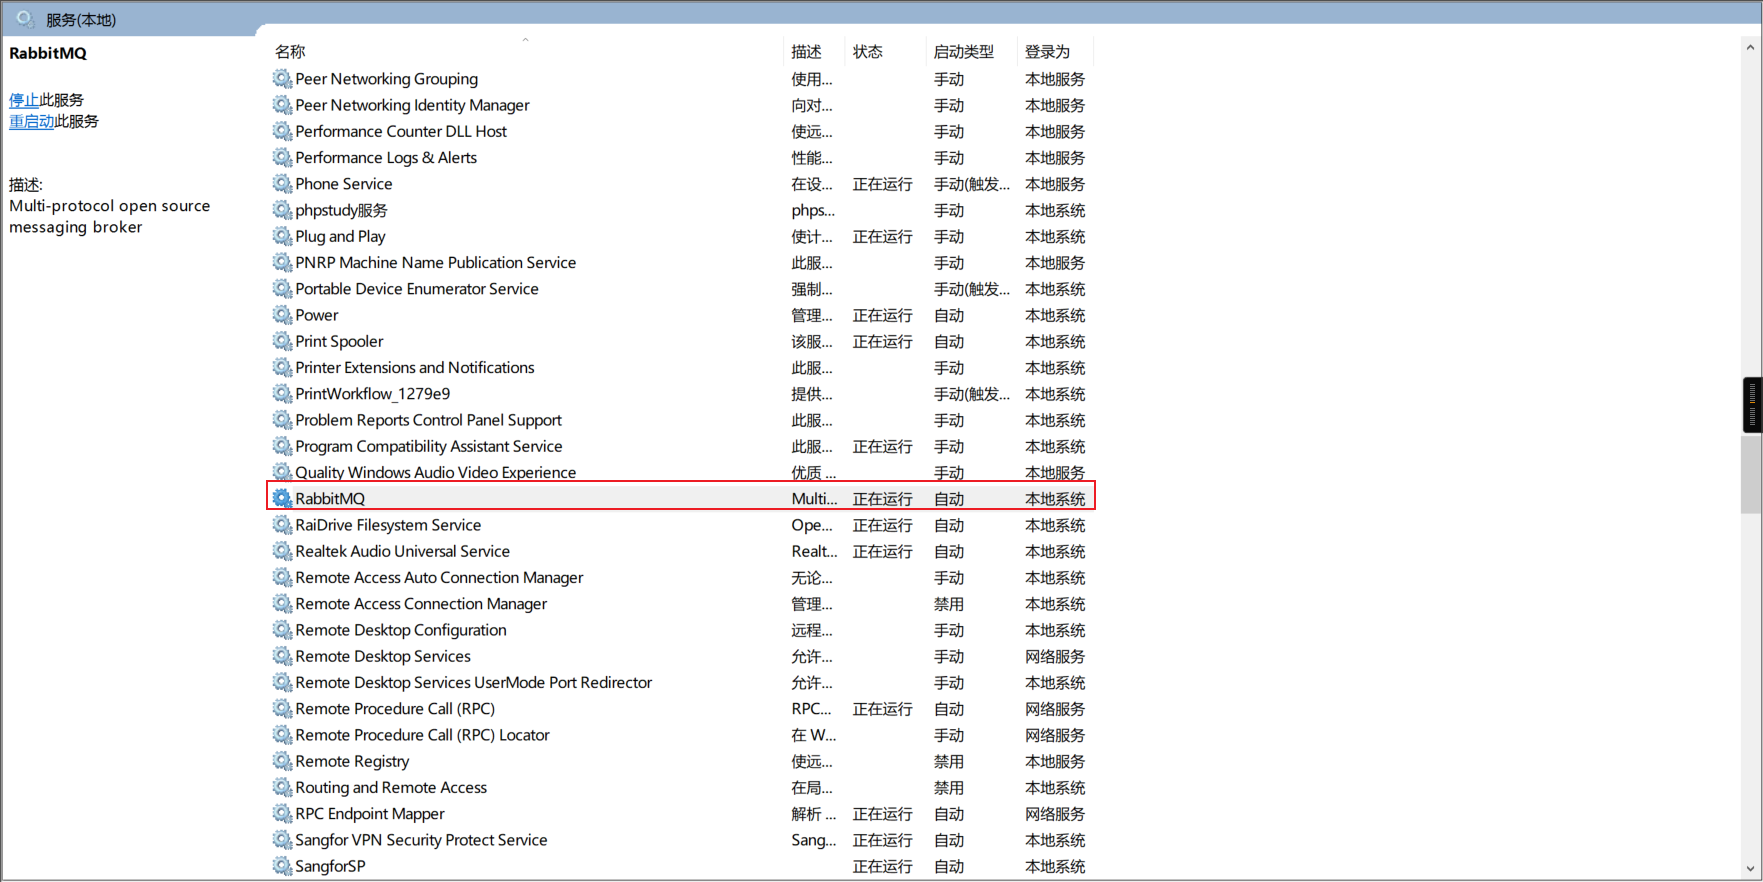Sort services by 名称 column header
1763x882 pixels.
coord(290,52)
